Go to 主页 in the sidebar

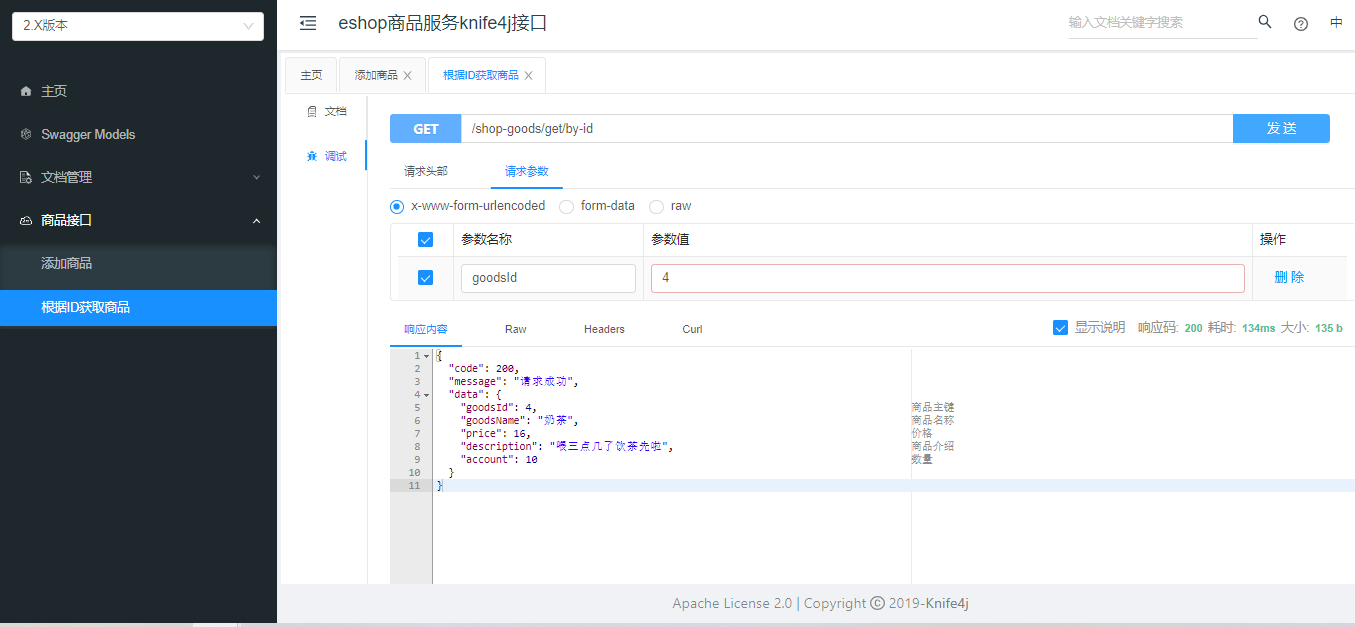(138, 91)
